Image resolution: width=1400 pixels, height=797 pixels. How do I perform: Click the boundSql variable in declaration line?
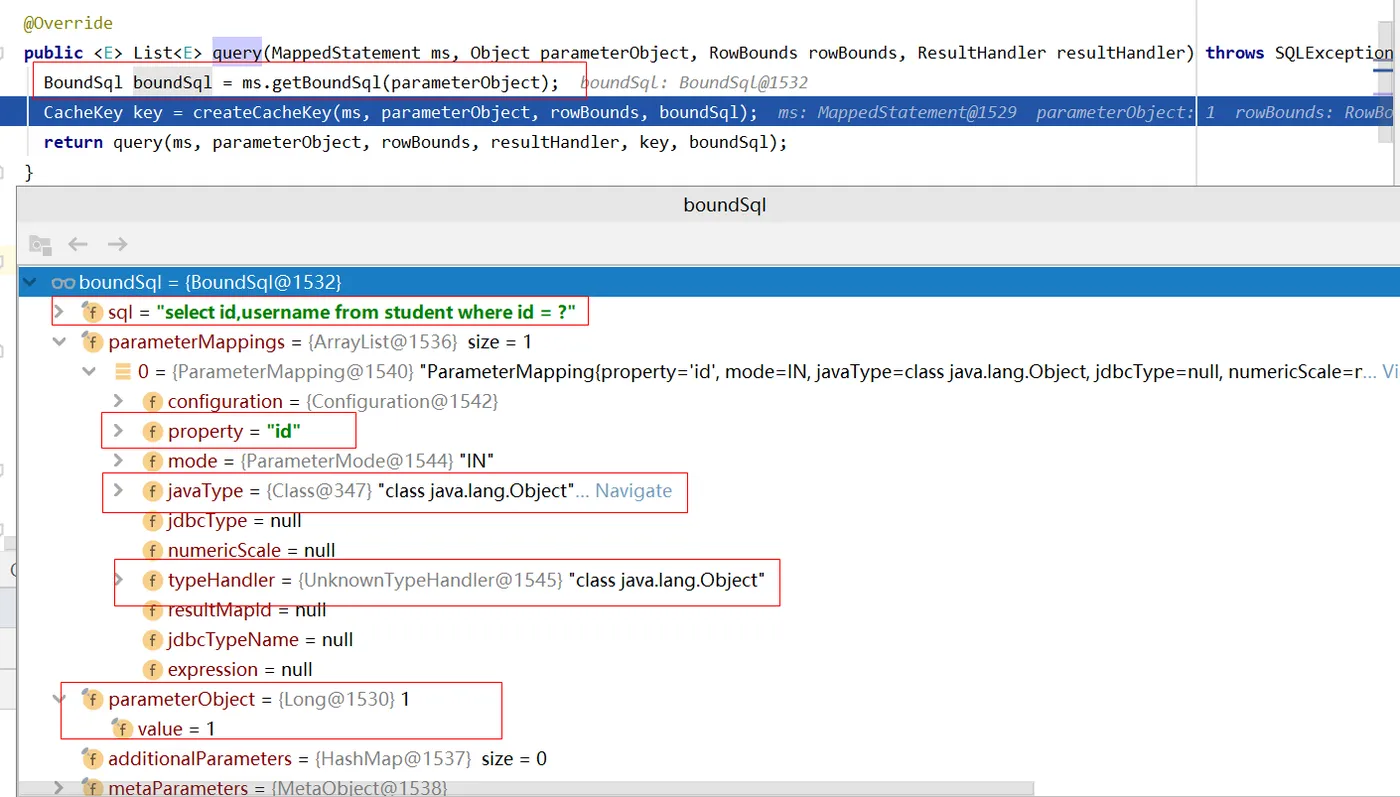172,82
